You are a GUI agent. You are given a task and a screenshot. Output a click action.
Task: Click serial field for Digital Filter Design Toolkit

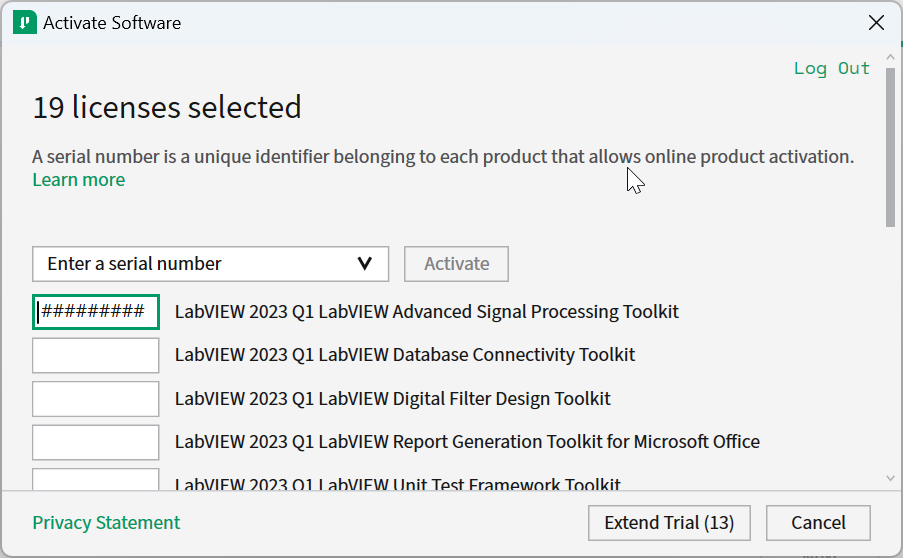(96, 398)
